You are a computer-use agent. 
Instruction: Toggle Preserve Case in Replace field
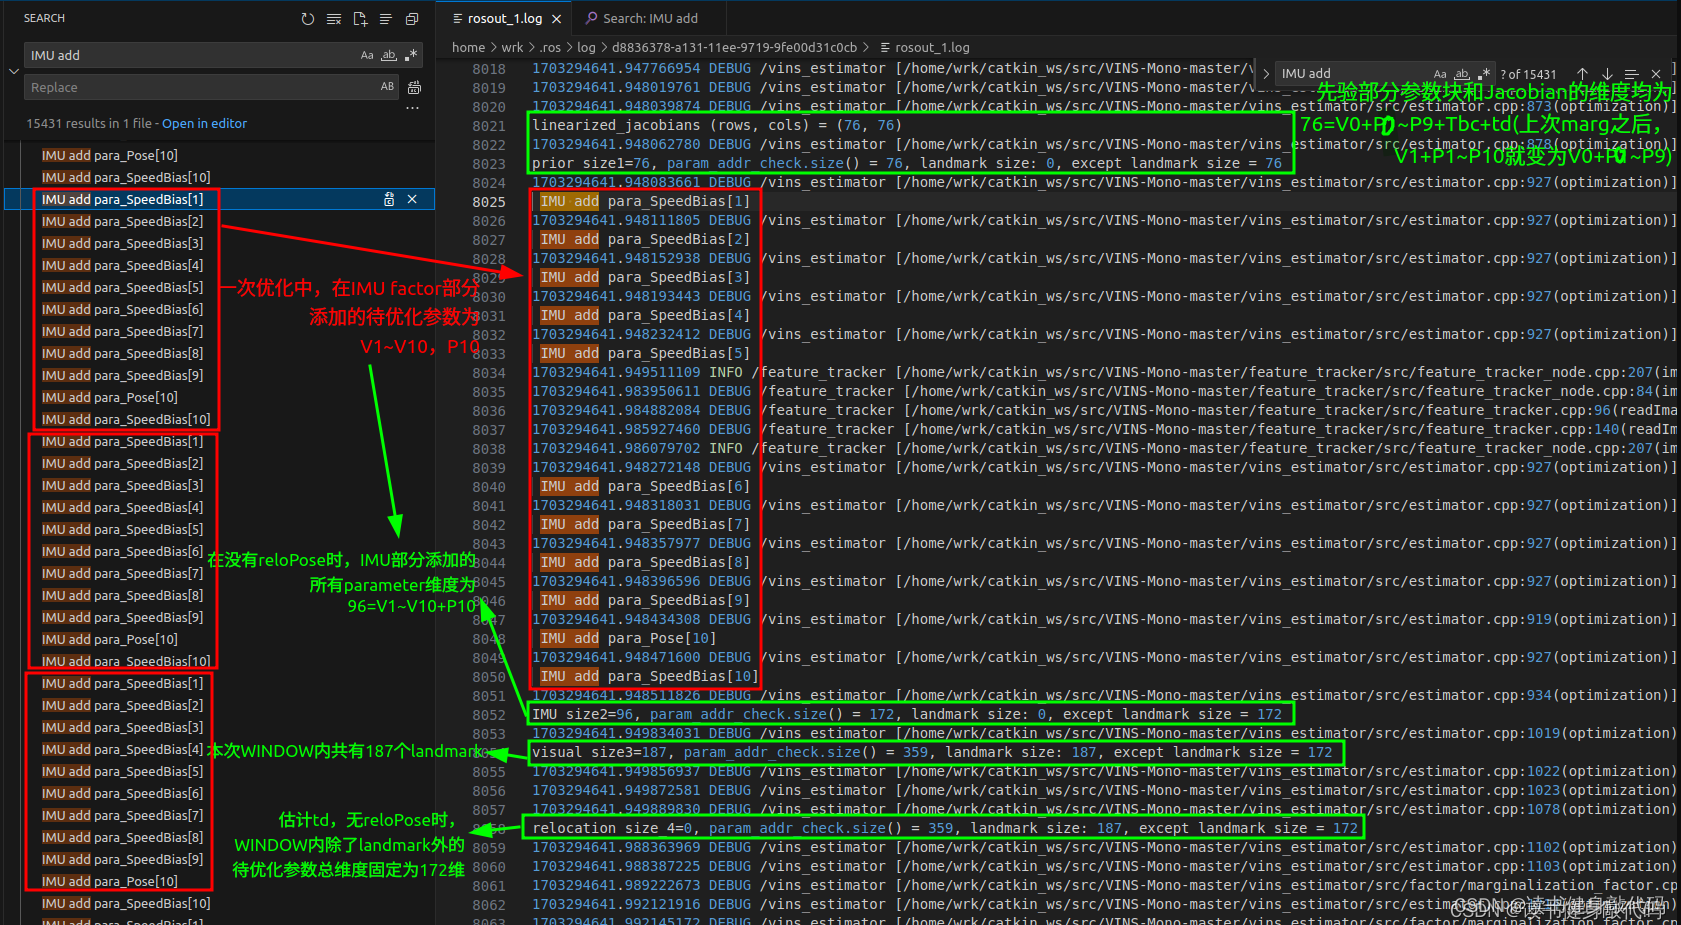point(388,87)
